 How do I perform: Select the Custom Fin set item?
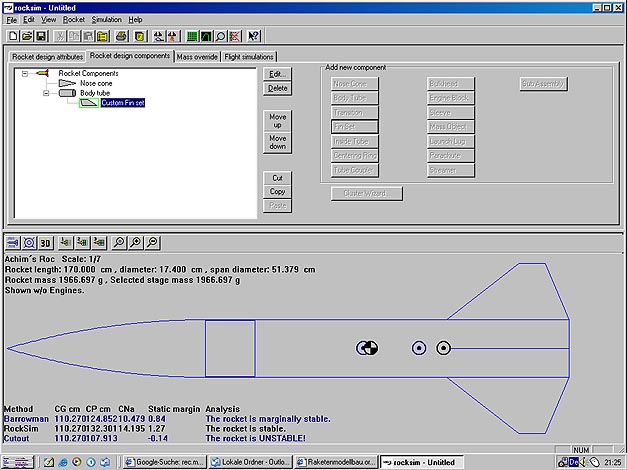coord(123,103)
